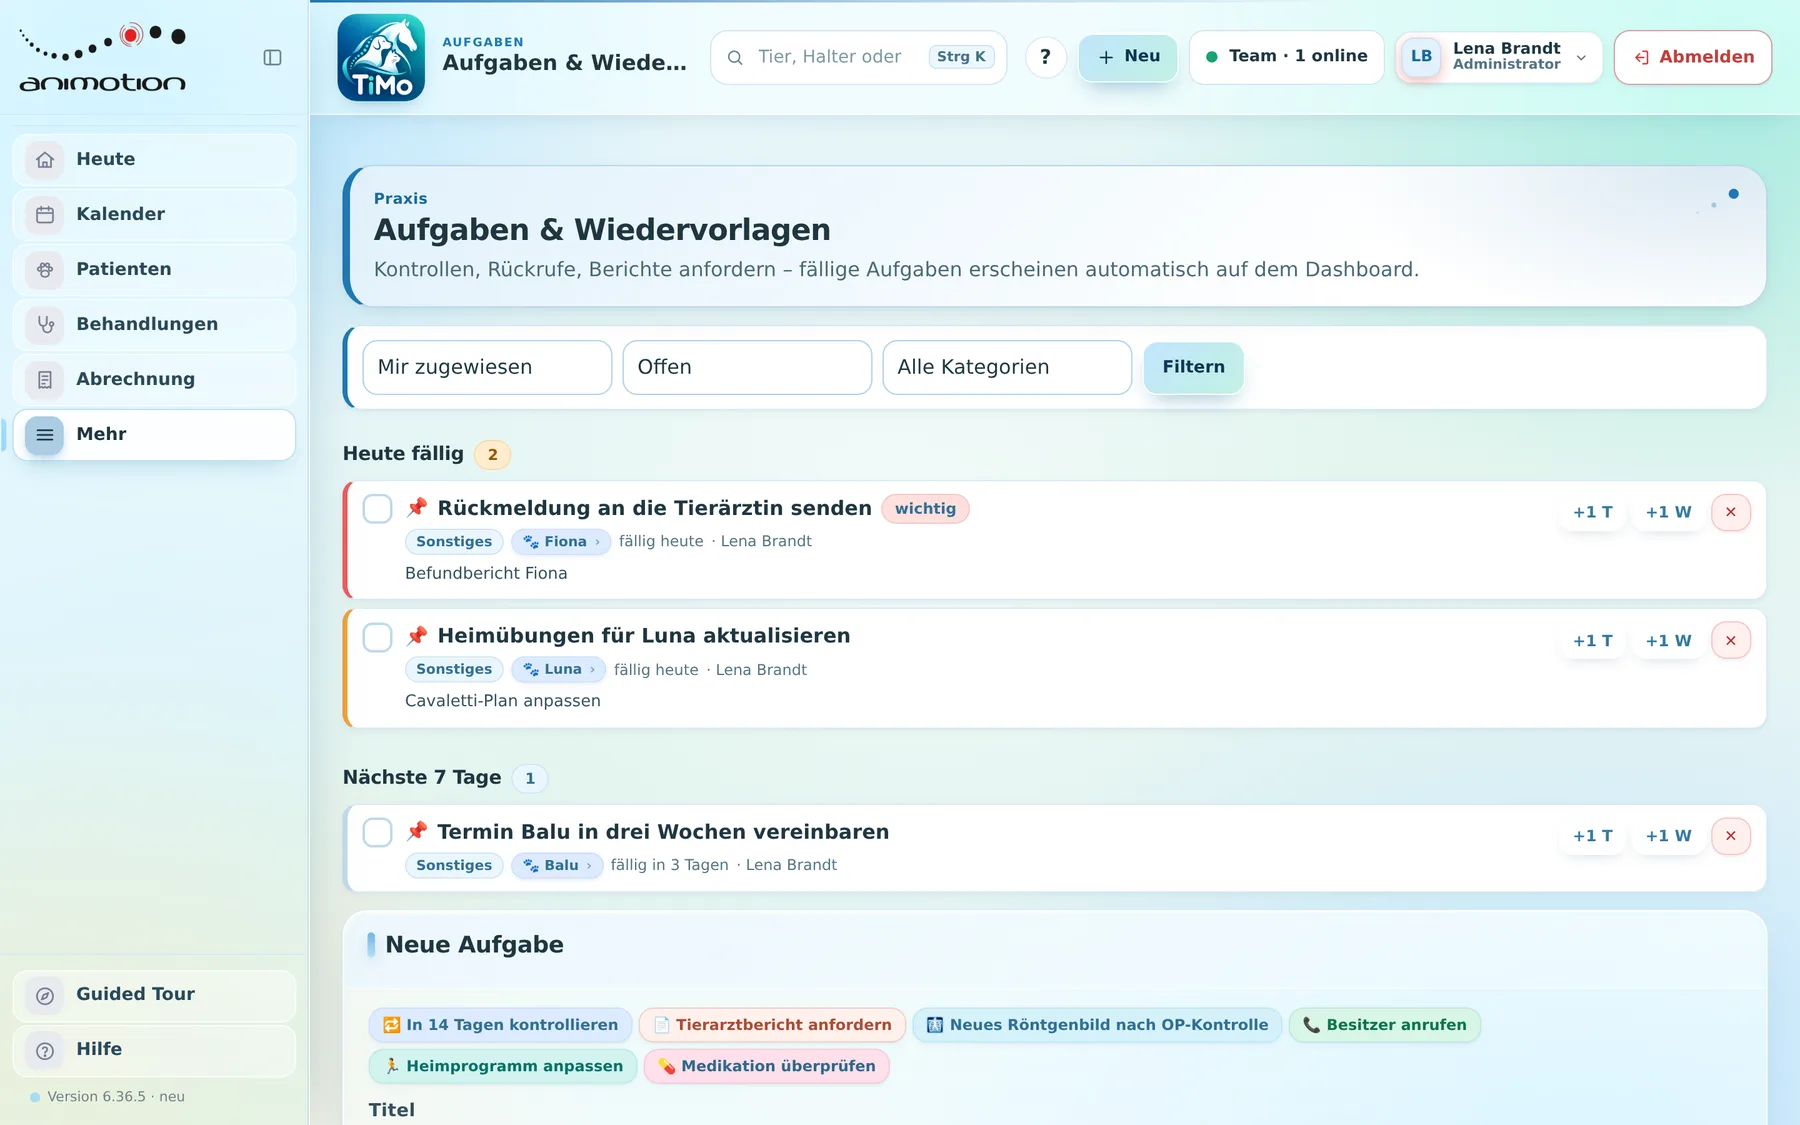Click the LB user avatar
The width and height of the screenshot is (1800, 1125).
pyautogui.click(x=1421, y=57)
